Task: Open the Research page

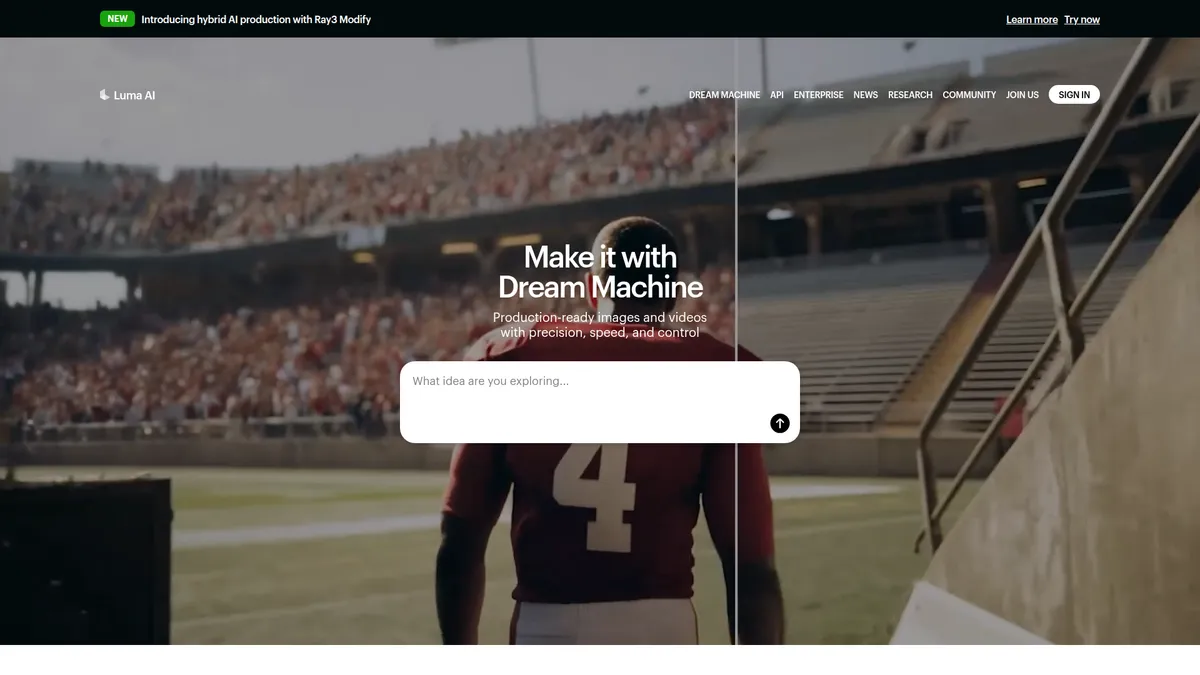Action: click(x=910, y=95)
